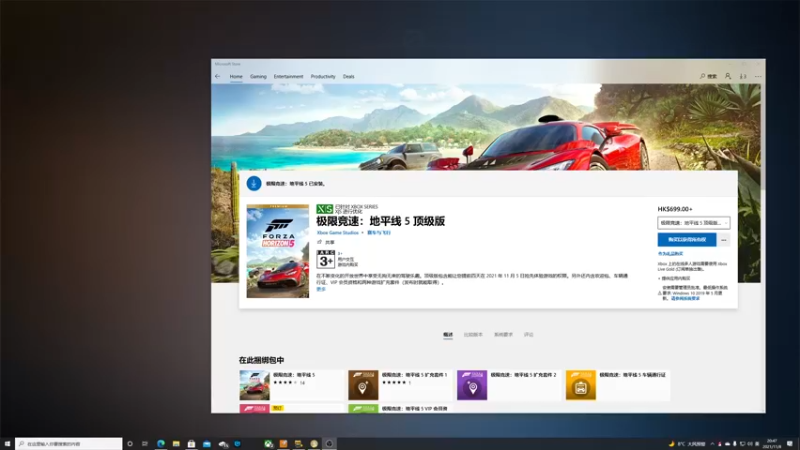Viewport: 800px width, 450px height.
Task: Switch to the Gaming tab
Action: pyautogui.click(x=258, y=77)
